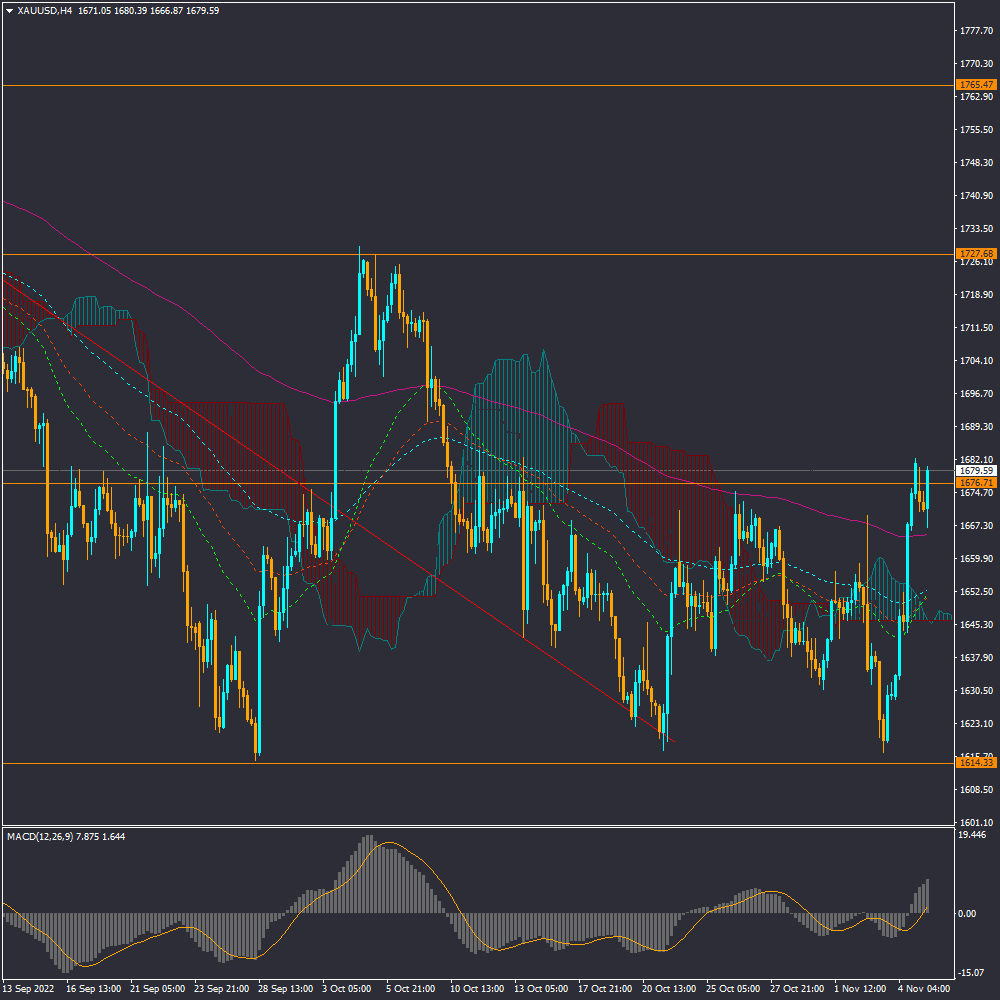
Task: Click the 13 Sep 2022 date label
Action: coord(27,988)
